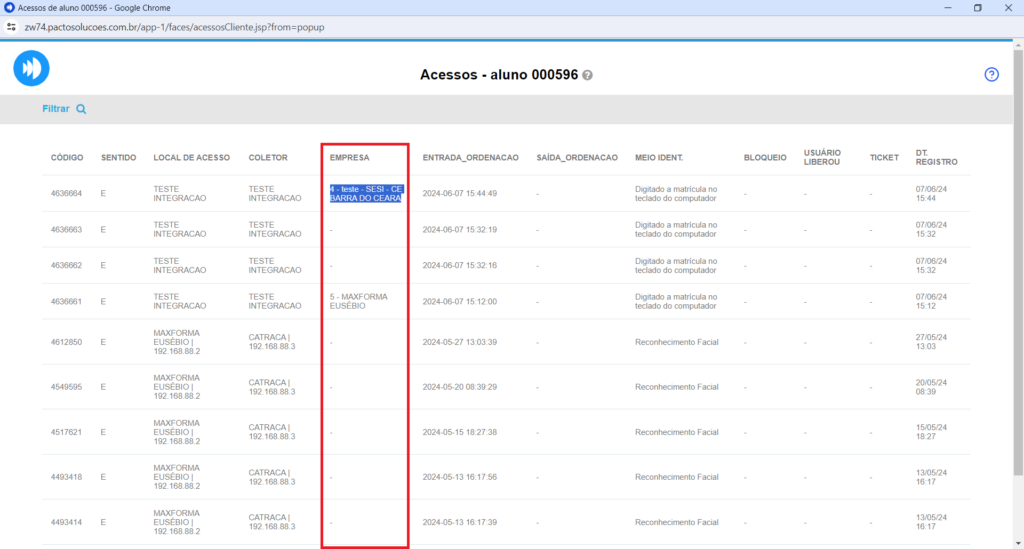Click the EMPRESA column header
Viewport: 1024px width, 549px height.
click(x=350, y=158)
